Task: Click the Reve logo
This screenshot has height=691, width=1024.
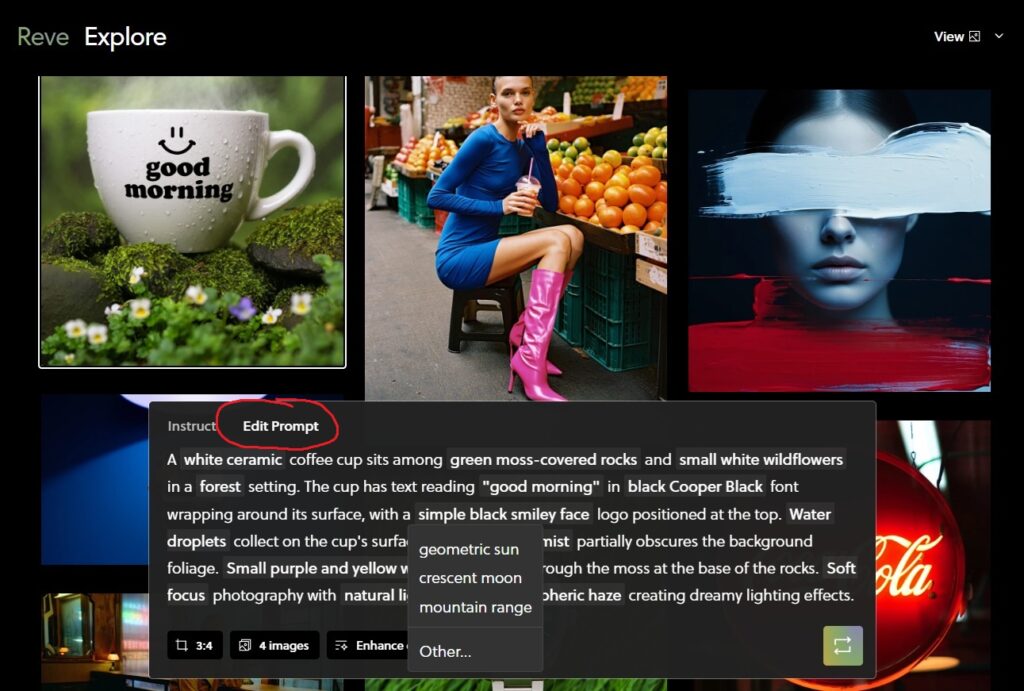Action: [43, 37]
